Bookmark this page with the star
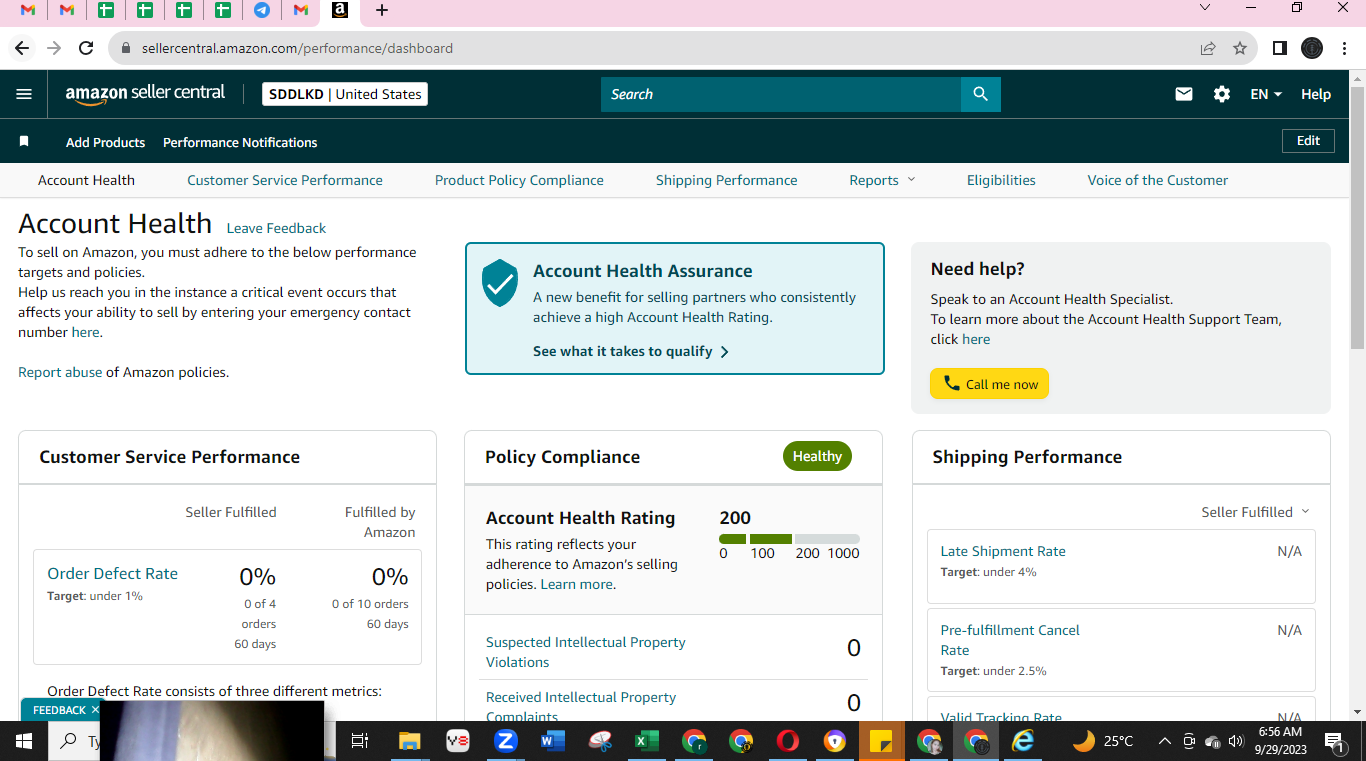The height and width of the screenshot is (761, 1366). 1240,48
